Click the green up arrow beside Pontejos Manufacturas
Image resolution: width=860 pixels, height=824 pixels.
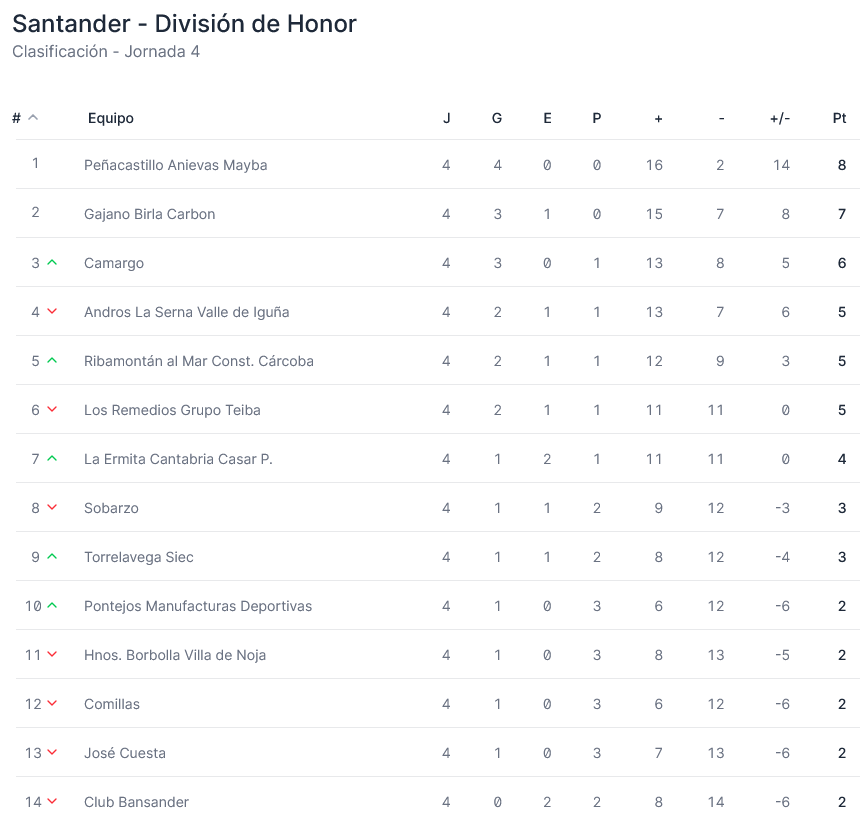pyautogui.click(x=52, y=606)
